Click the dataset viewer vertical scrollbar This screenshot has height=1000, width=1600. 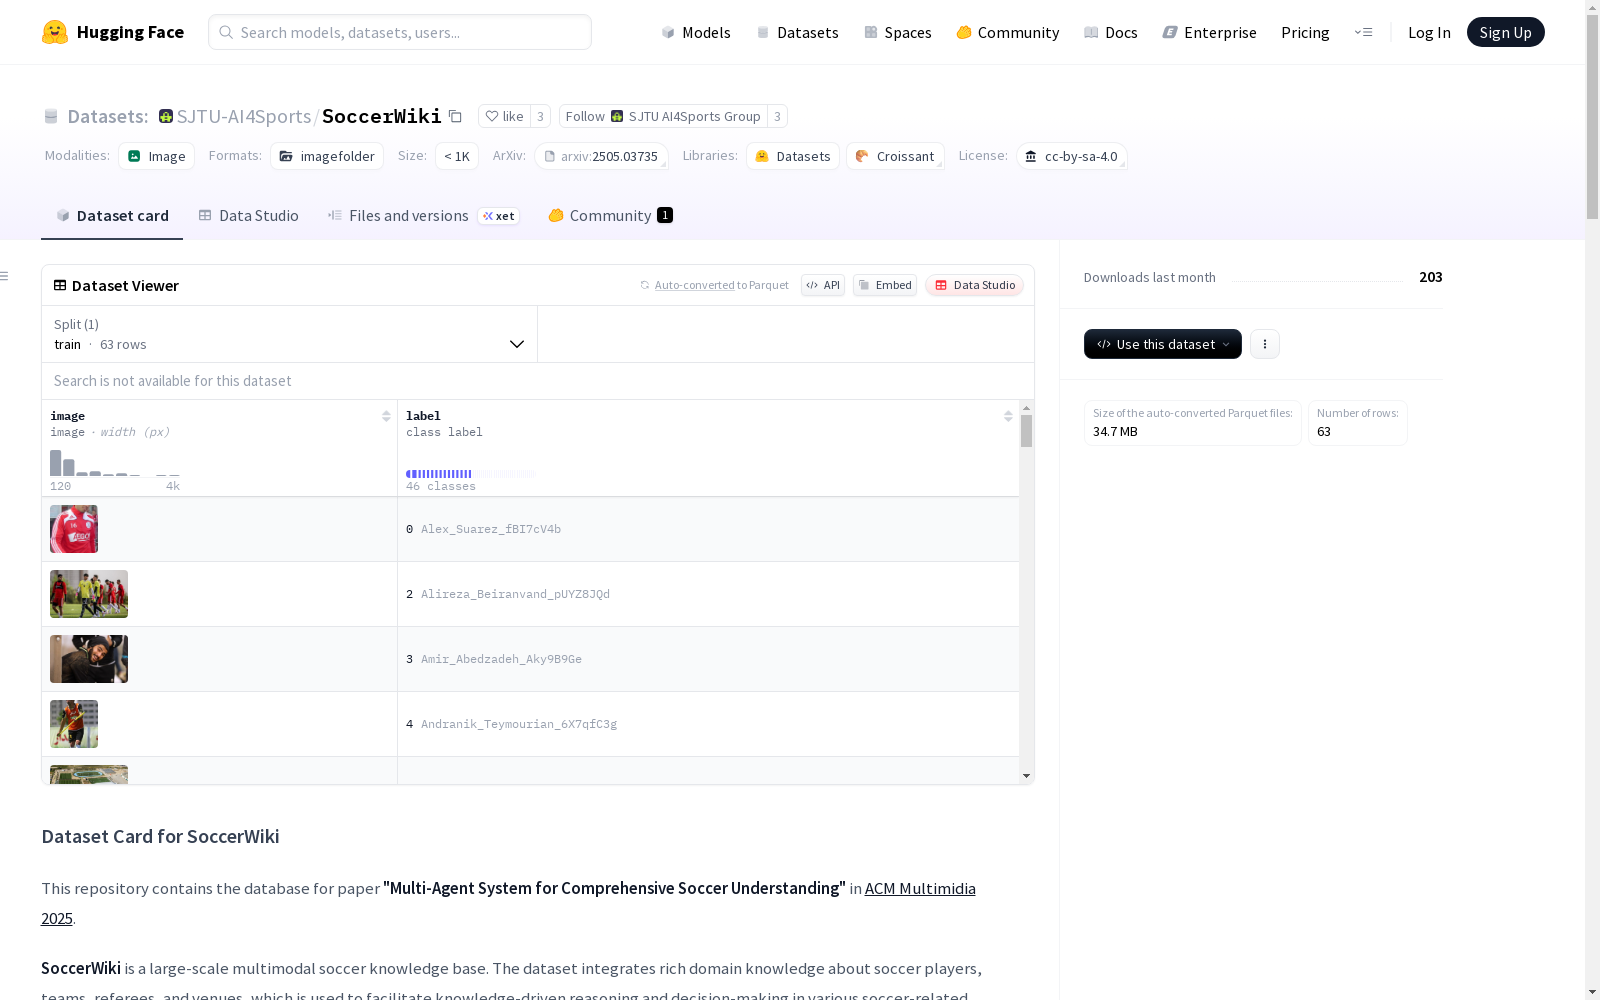point(1026,432)
